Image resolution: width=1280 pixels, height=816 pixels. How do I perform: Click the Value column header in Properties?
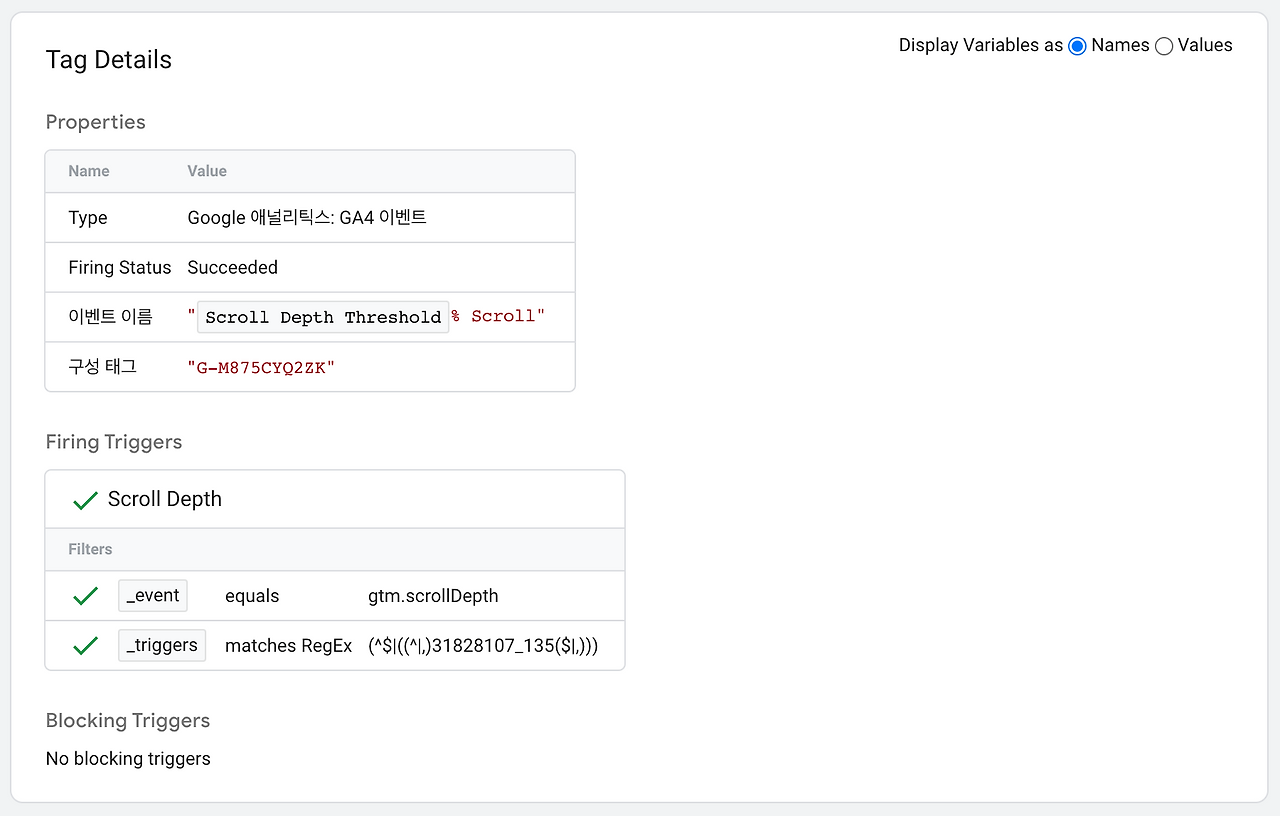point(207,171)
